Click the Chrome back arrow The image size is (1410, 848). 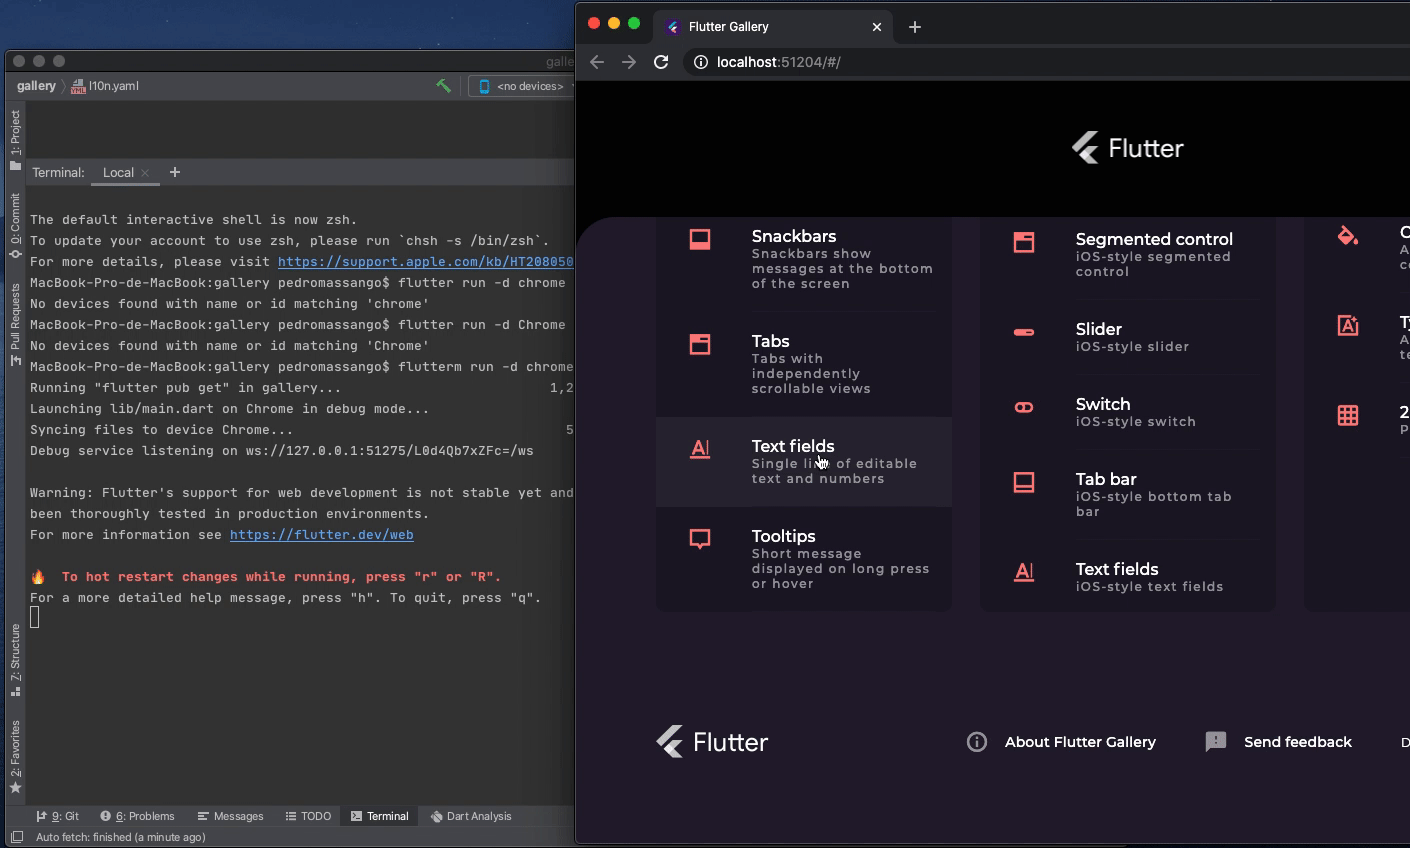click(597, 62)
